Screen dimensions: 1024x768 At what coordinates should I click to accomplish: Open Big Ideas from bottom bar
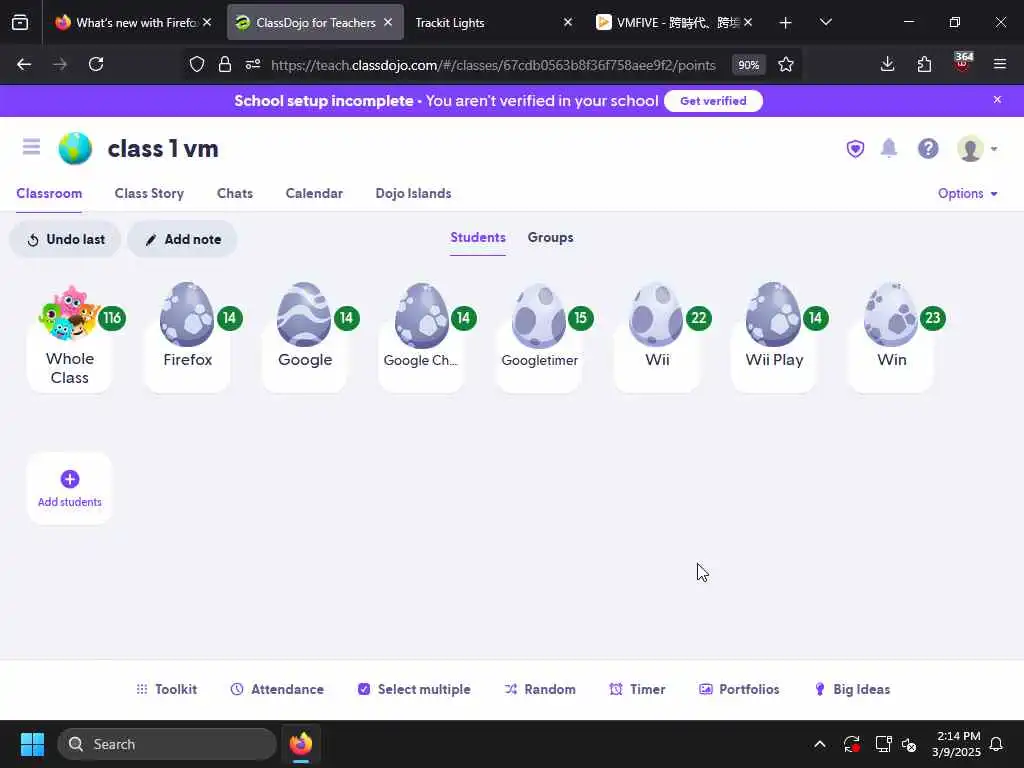pos(852,689)
